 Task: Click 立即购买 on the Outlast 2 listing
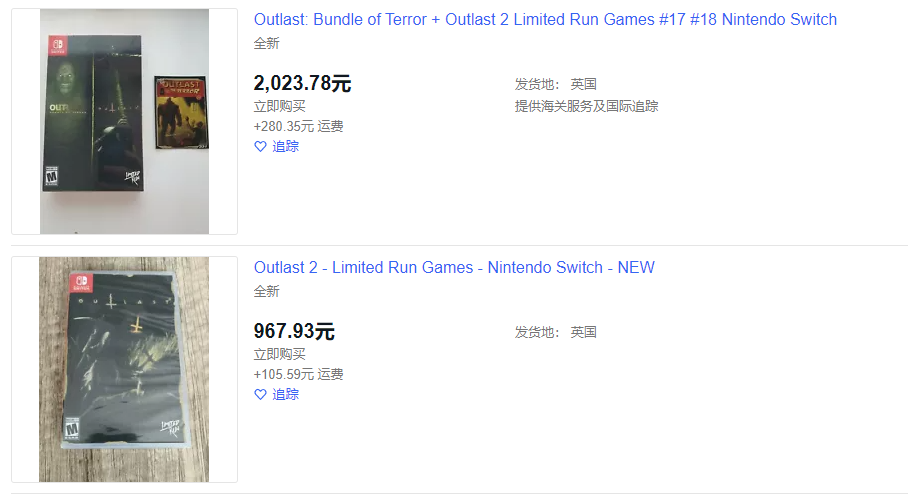coord(280,354)
